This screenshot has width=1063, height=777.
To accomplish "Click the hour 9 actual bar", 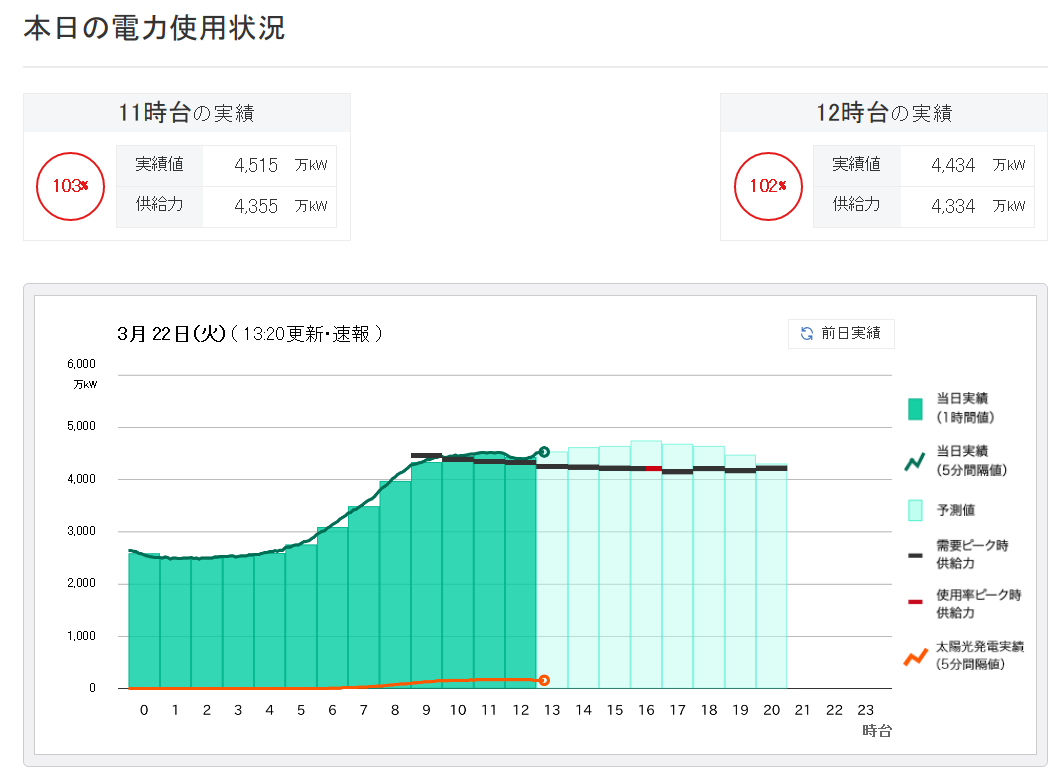I will 426,575.
